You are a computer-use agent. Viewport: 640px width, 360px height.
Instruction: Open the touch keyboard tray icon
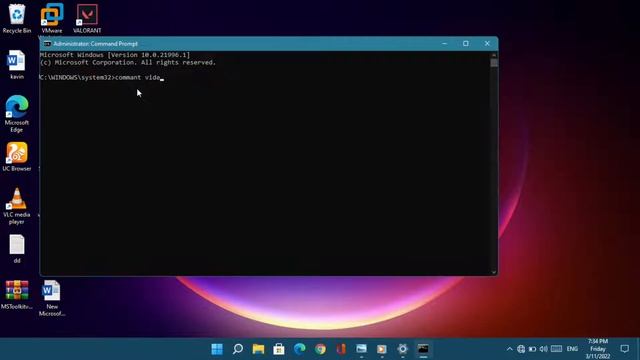point(556,349)
